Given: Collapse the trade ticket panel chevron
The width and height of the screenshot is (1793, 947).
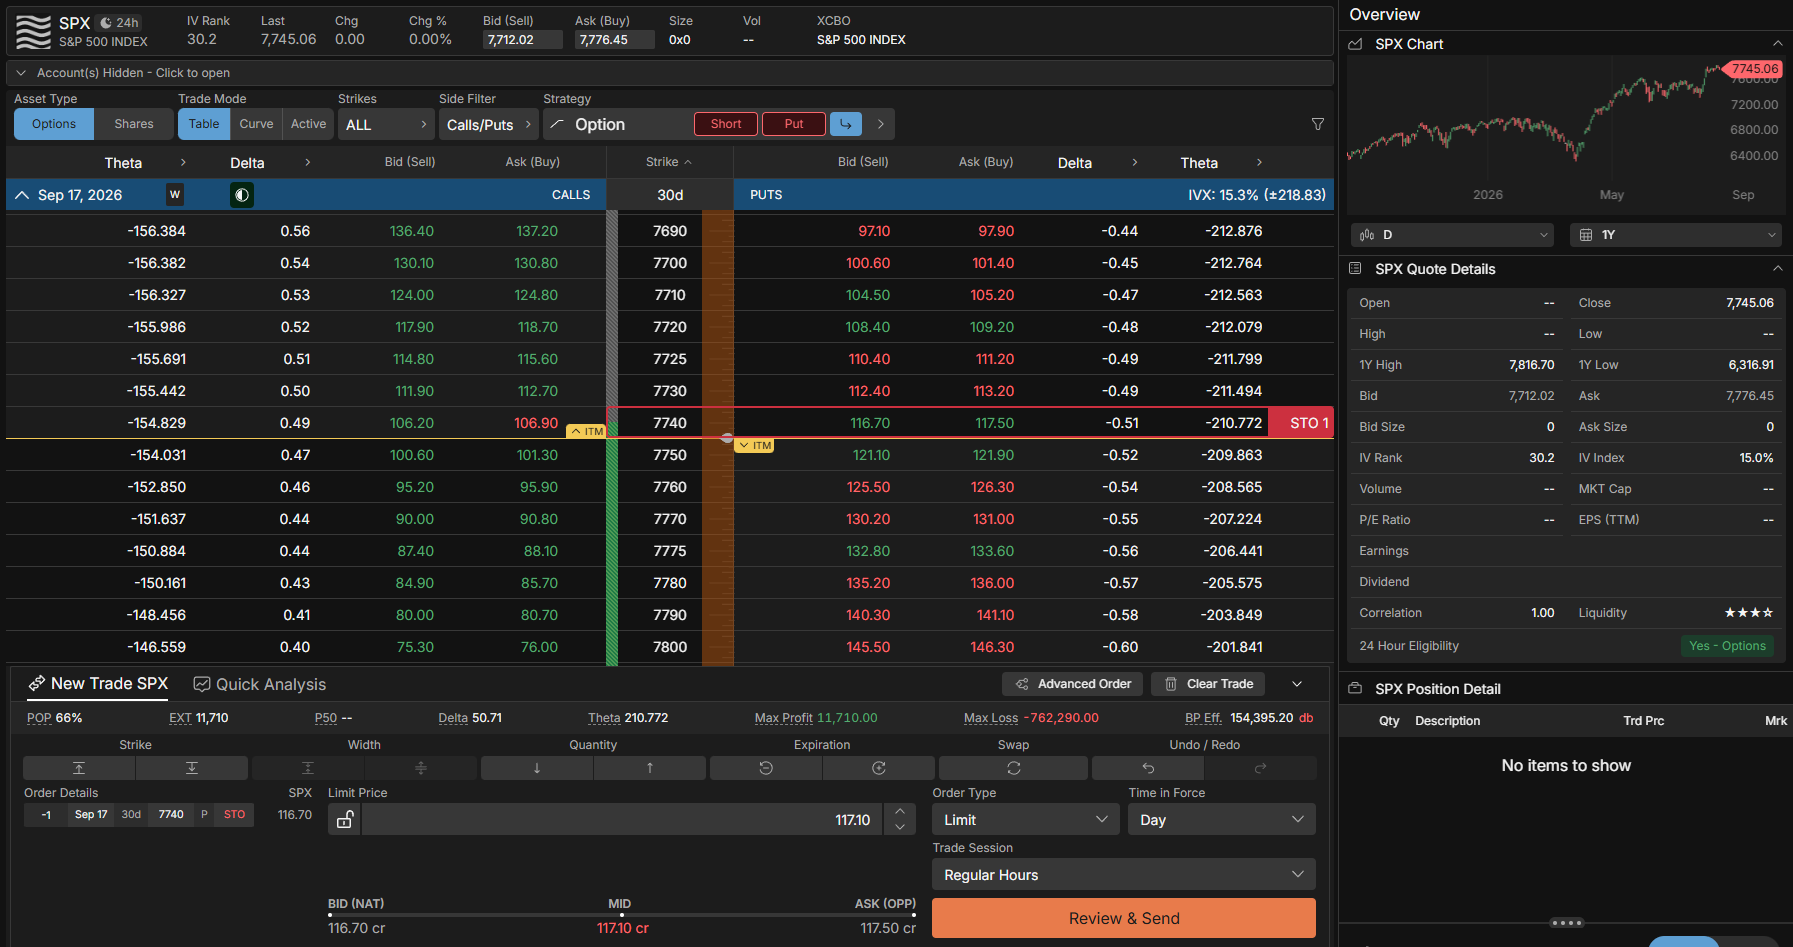Looking at the screenshot, I should point(1297,684).
